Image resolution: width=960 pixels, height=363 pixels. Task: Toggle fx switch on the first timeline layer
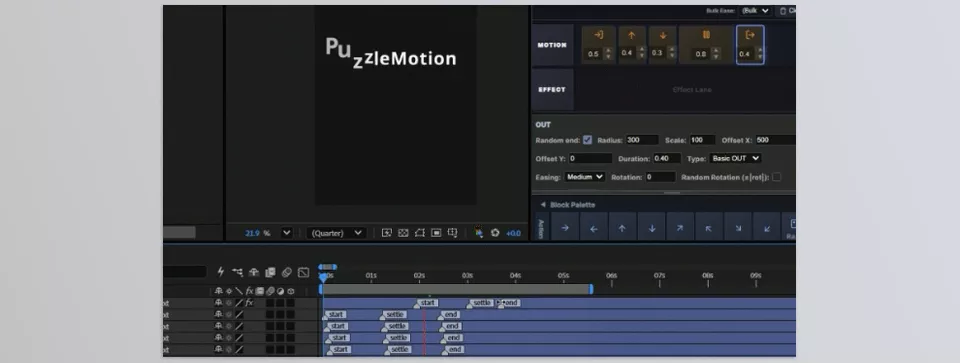(x=249, y=302)
